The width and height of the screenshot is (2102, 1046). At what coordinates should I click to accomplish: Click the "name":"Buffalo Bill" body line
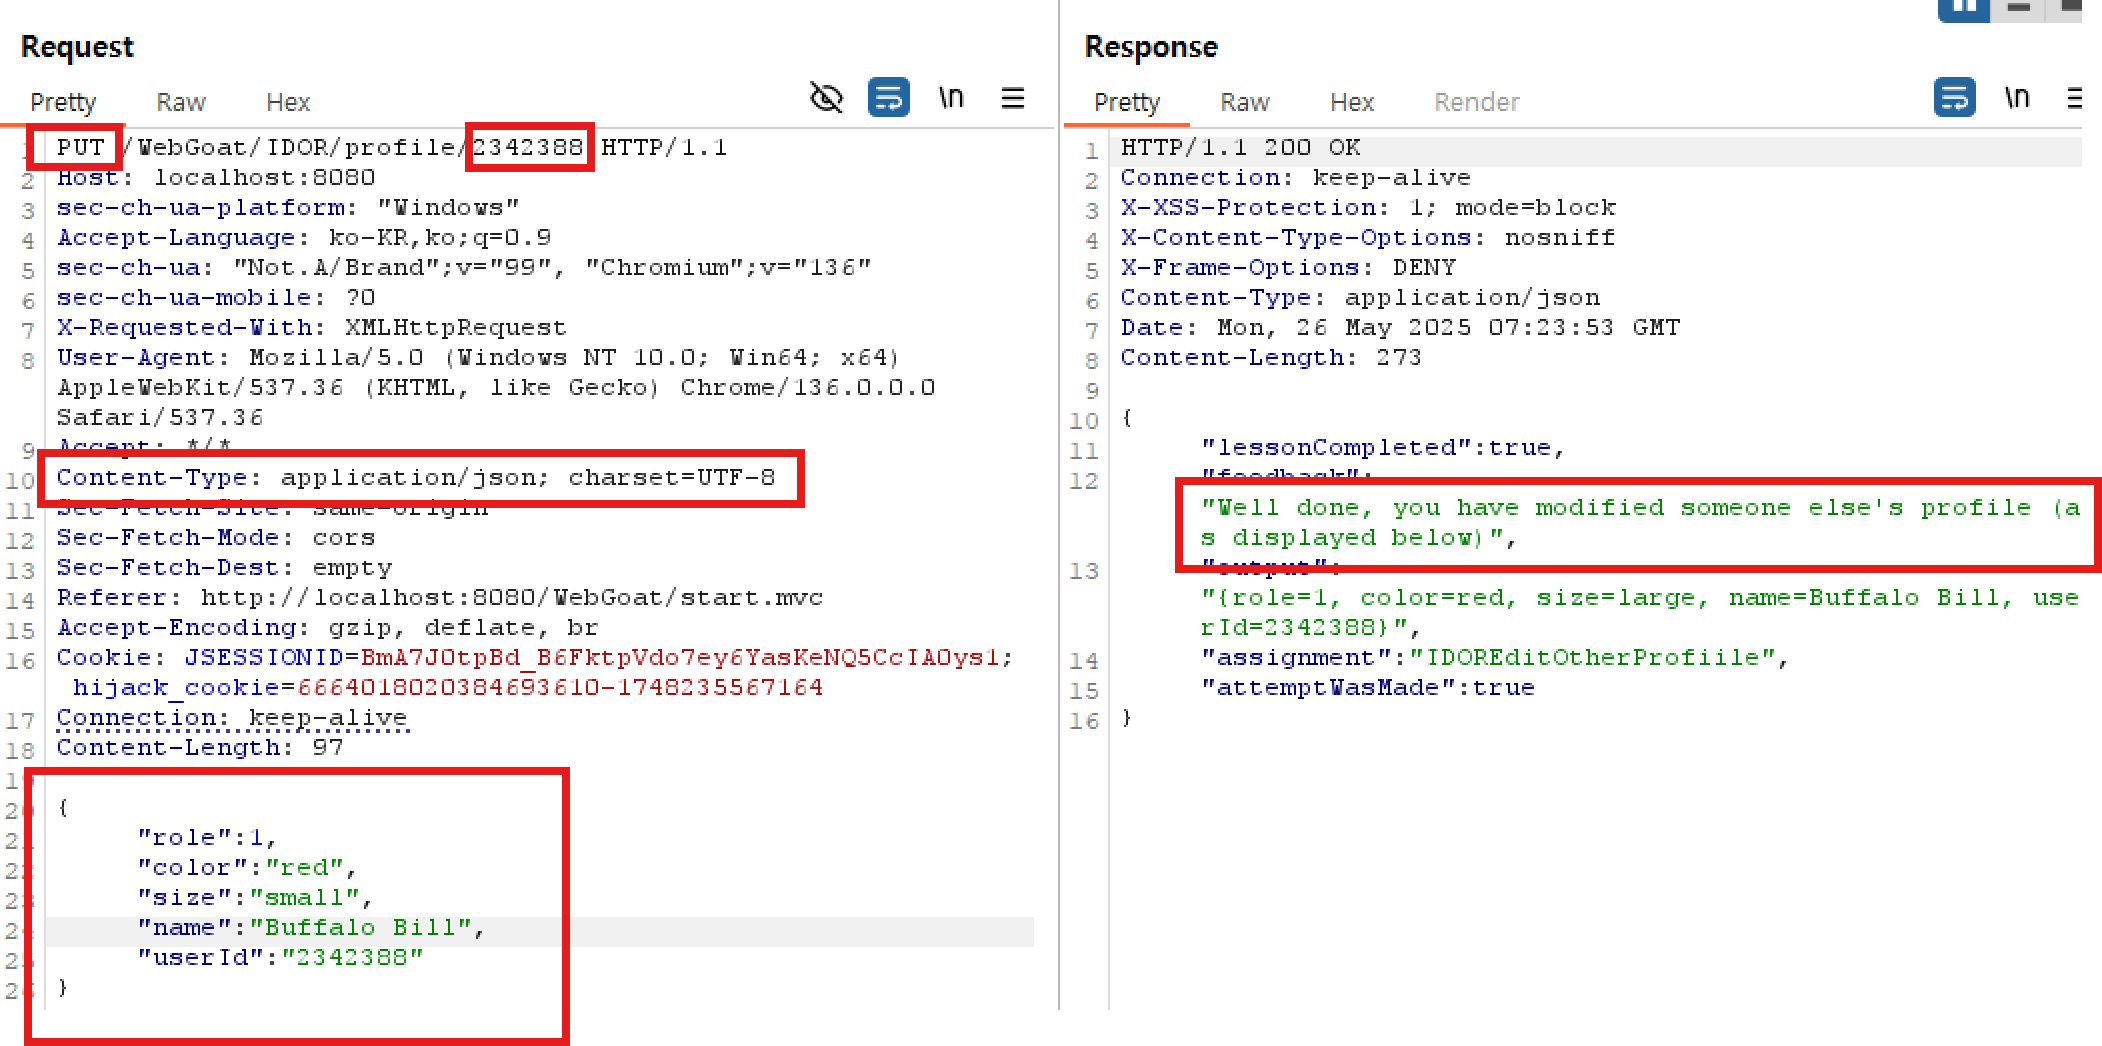coord(311,927)
